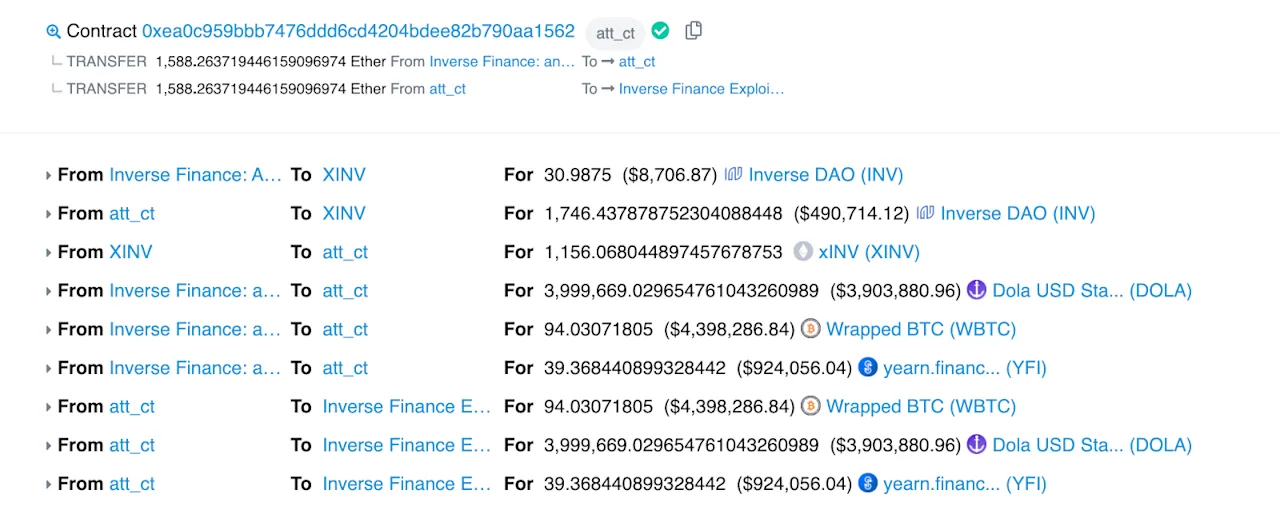The width and height of the screenshot is (1280, 526).
Task: Open Inverse Finance: A… sender link in first row
Action: point(195,175)
